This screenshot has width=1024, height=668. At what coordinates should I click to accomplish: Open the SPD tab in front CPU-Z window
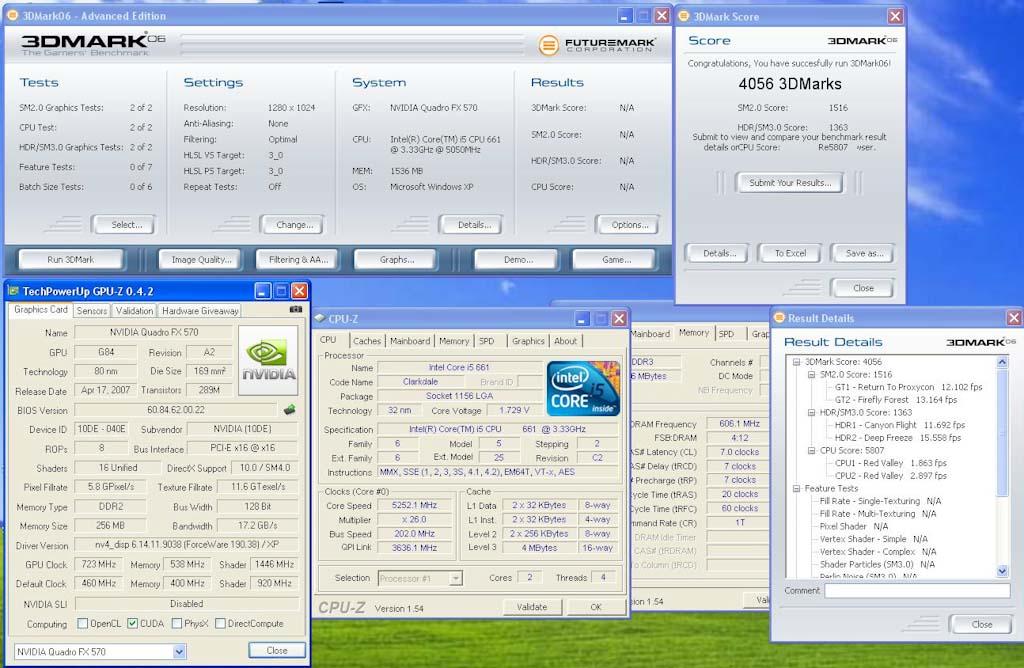tap(487, 341)
